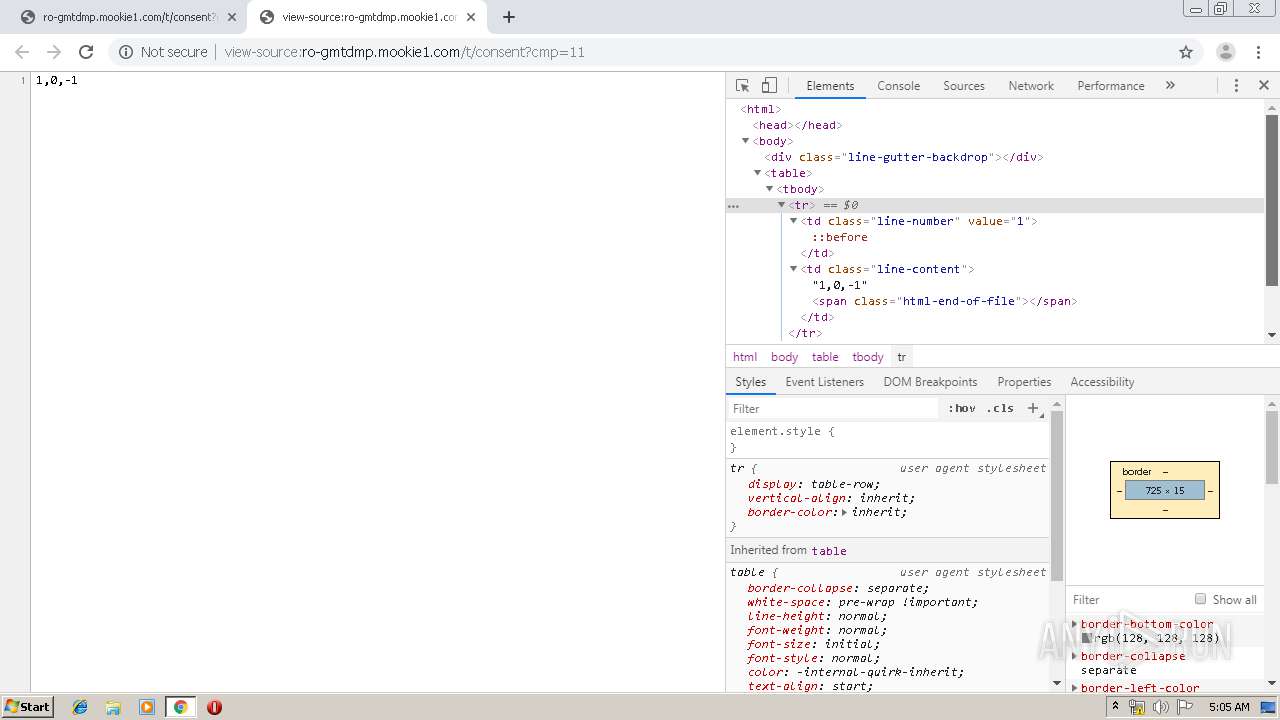
Task: Select the html-end-of-file span node
Action: pos(944,301)
